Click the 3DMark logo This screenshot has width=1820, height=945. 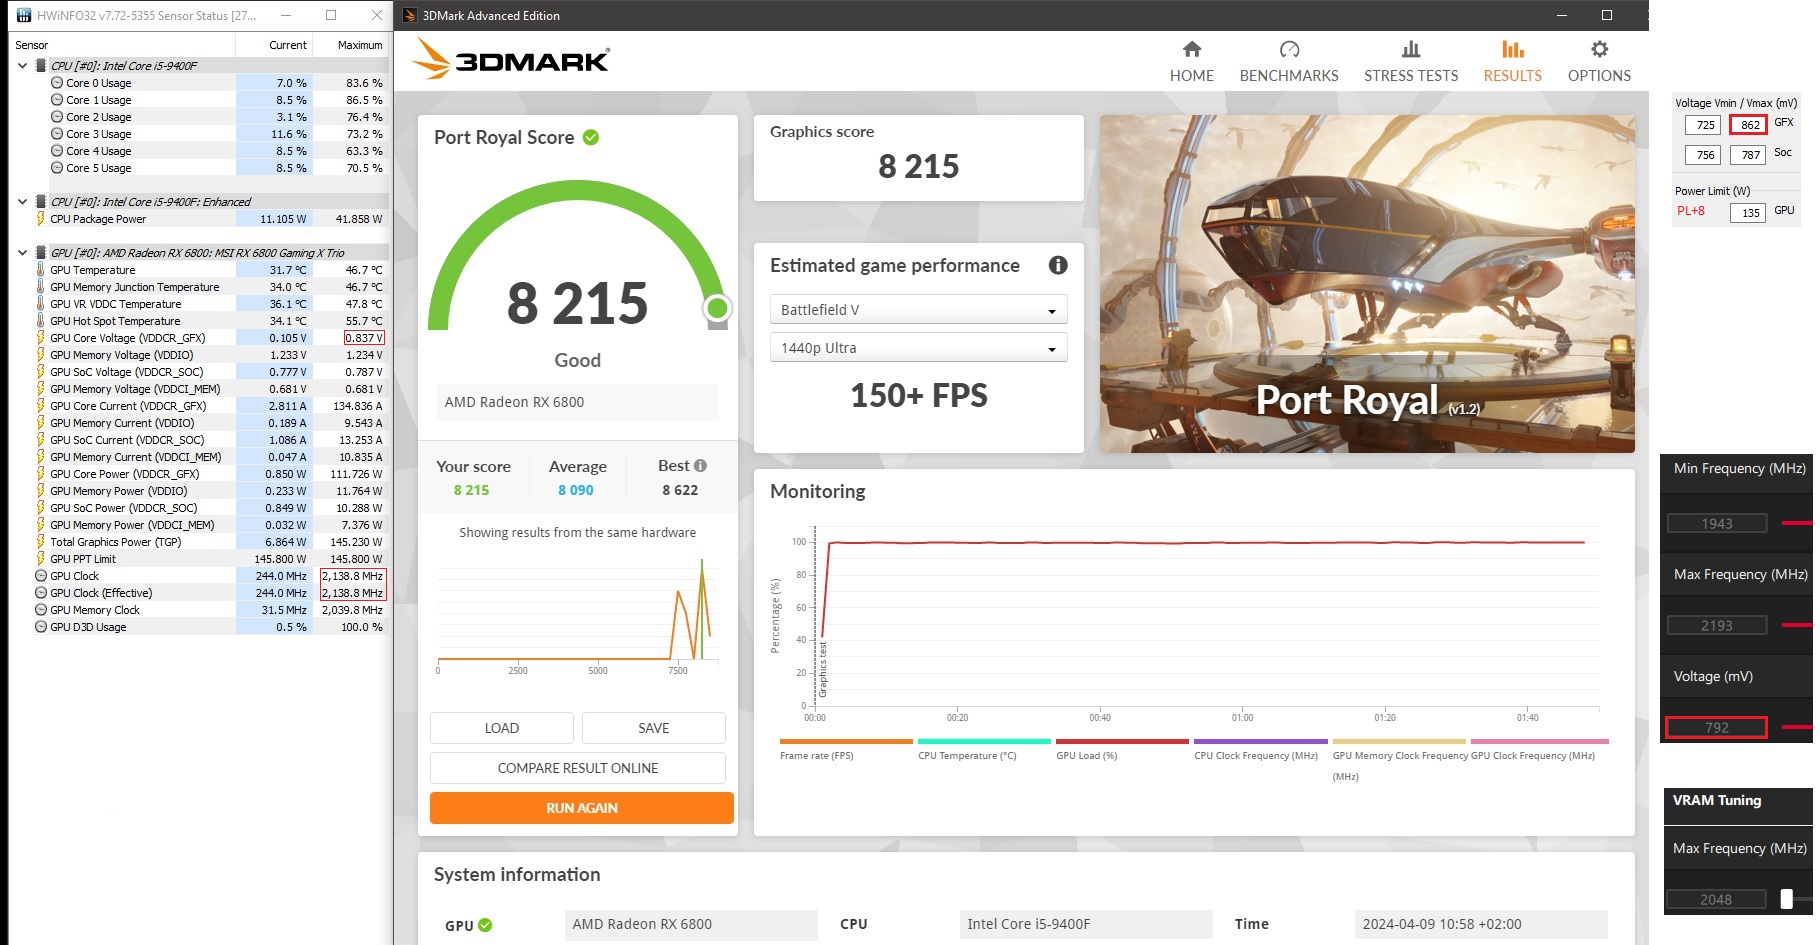coord(511,59)
